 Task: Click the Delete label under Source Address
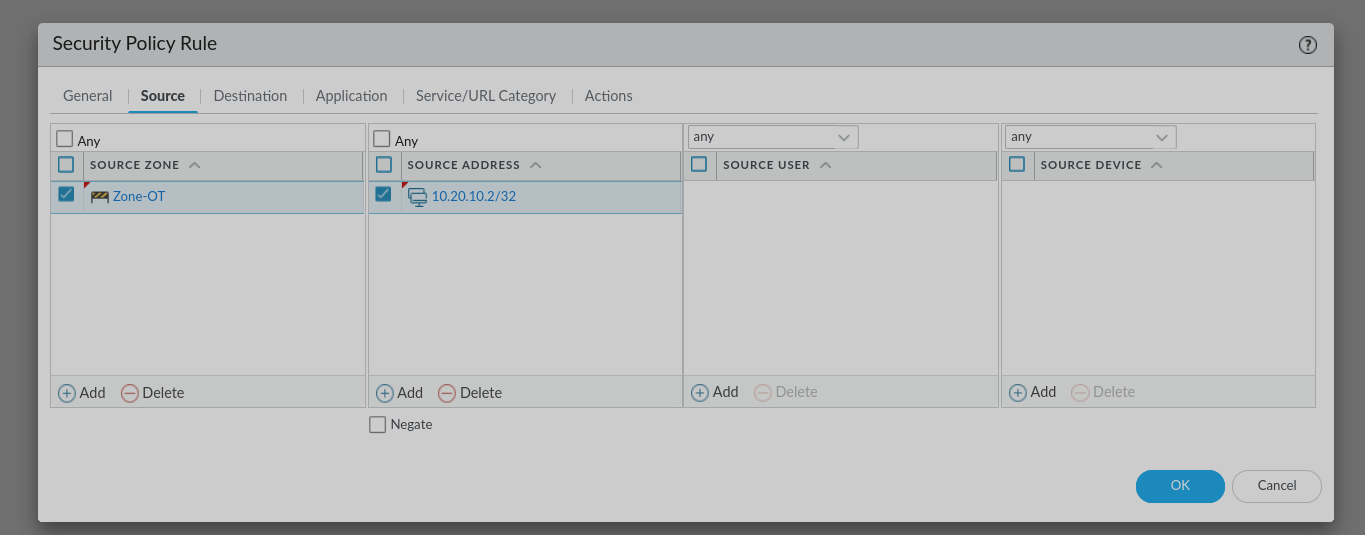(481, 393)
